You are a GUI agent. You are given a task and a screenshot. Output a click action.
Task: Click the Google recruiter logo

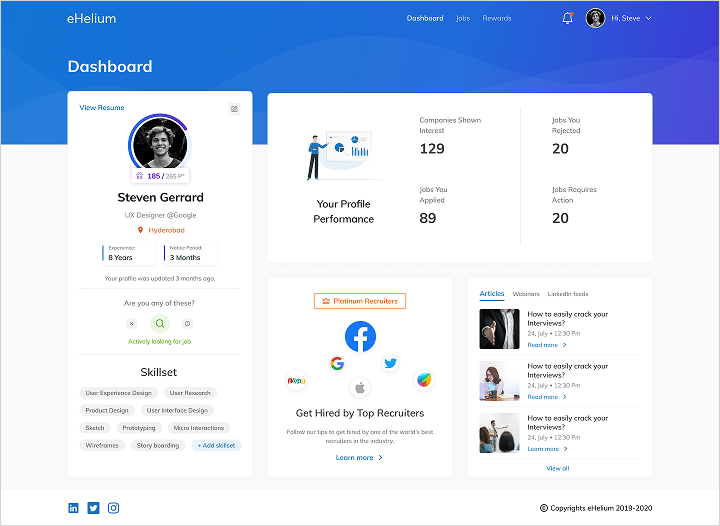[x=337, y=364]
